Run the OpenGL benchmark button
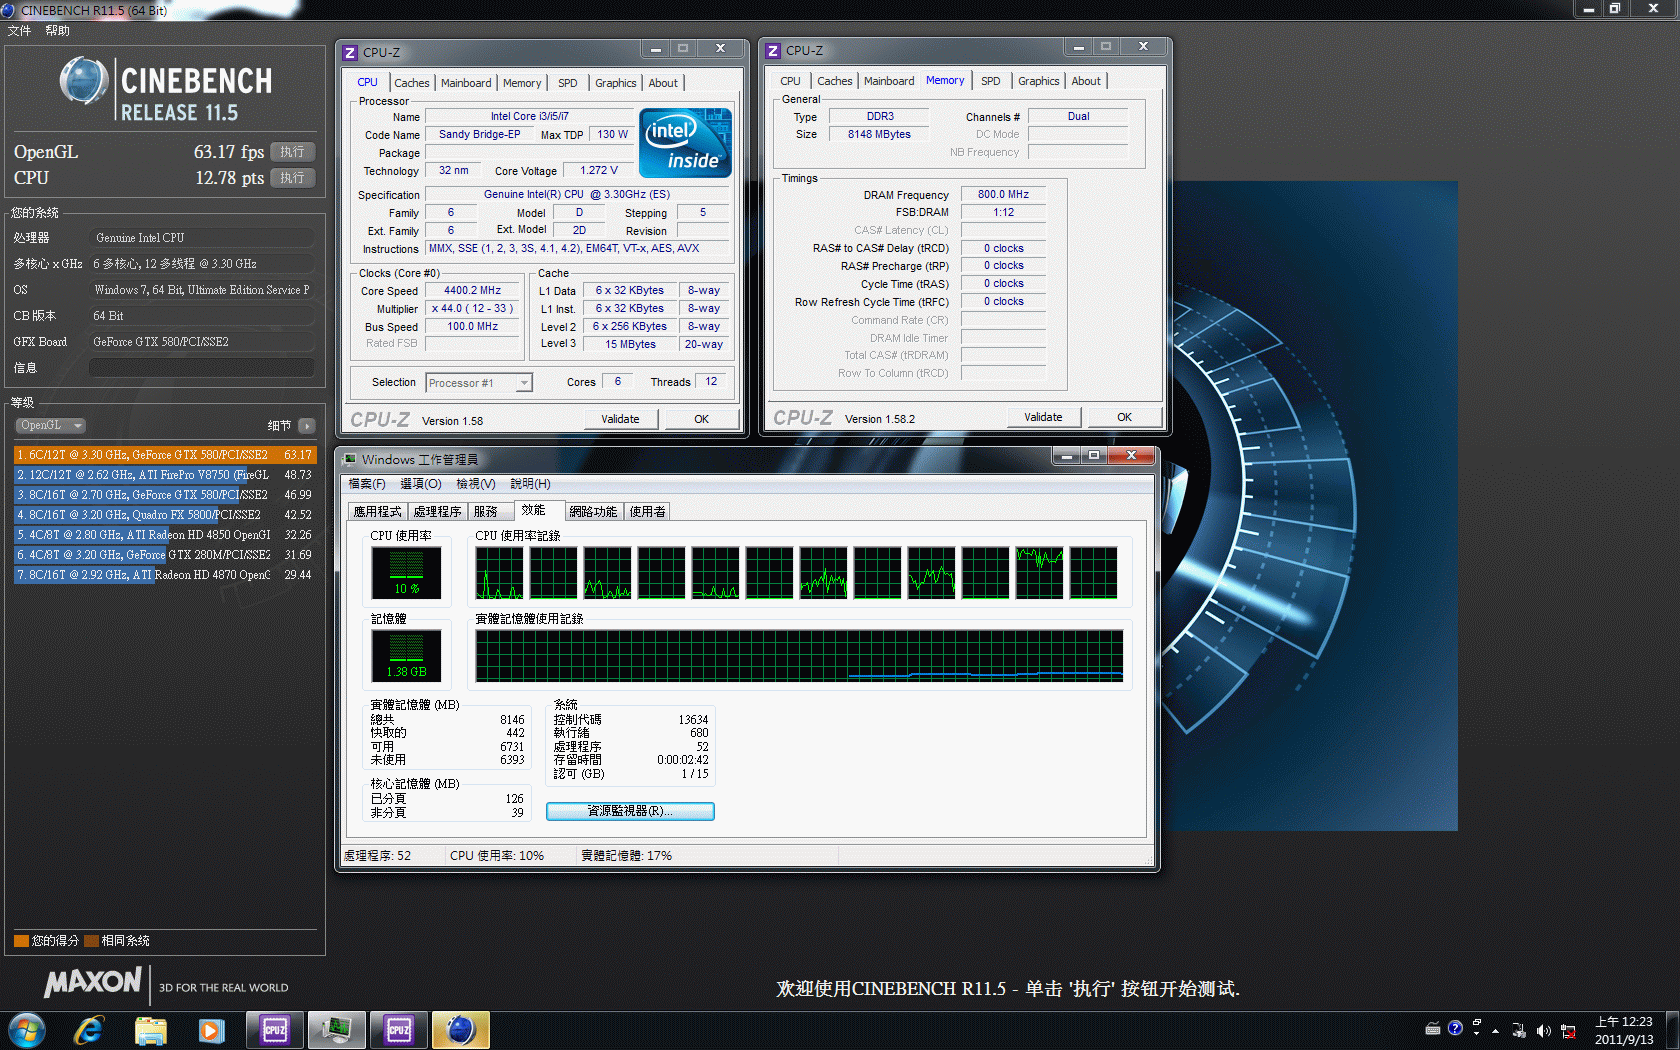The height and width of the screenshot is (1050, 1680). pos(292,152)
